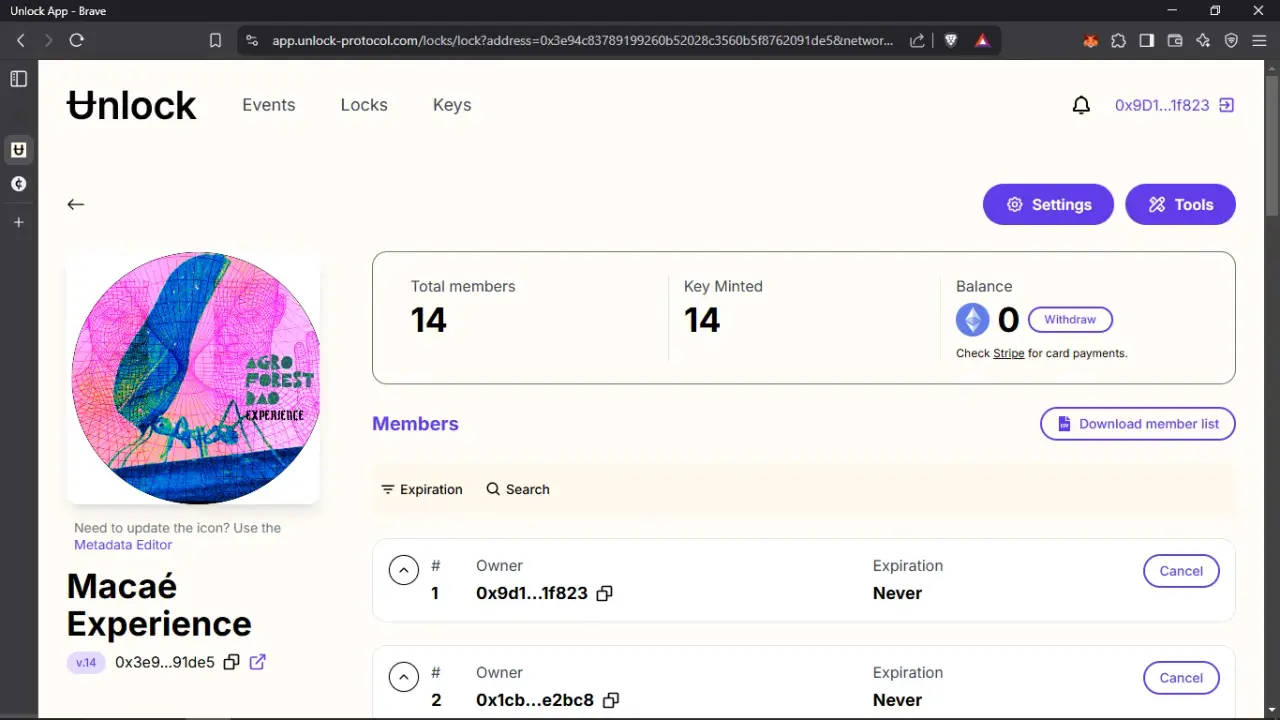Open the extensions puzzle icon
The height and width of the screenshot is (720, 1280).
tap(1118, 40)
